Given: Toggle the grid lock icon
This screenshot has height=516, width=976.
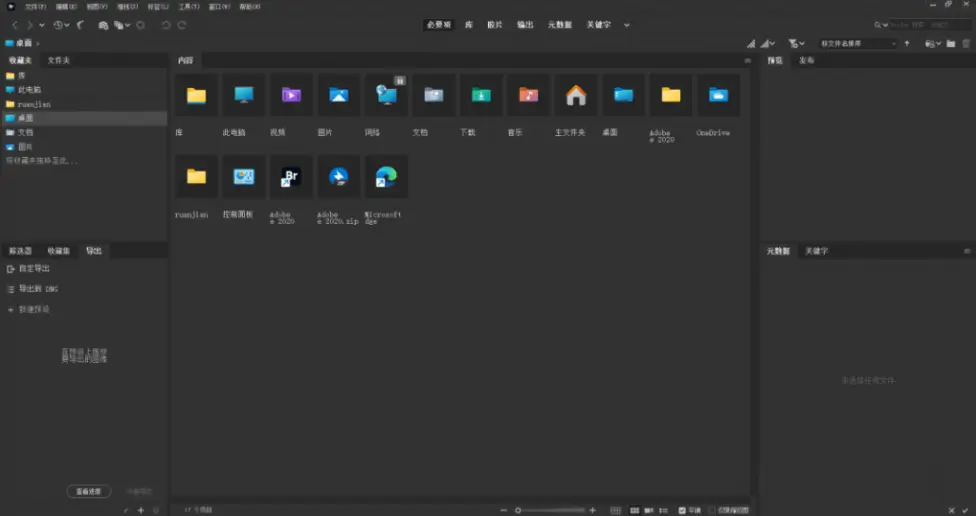Looking at the screenshot, I should tap(616, 510).
